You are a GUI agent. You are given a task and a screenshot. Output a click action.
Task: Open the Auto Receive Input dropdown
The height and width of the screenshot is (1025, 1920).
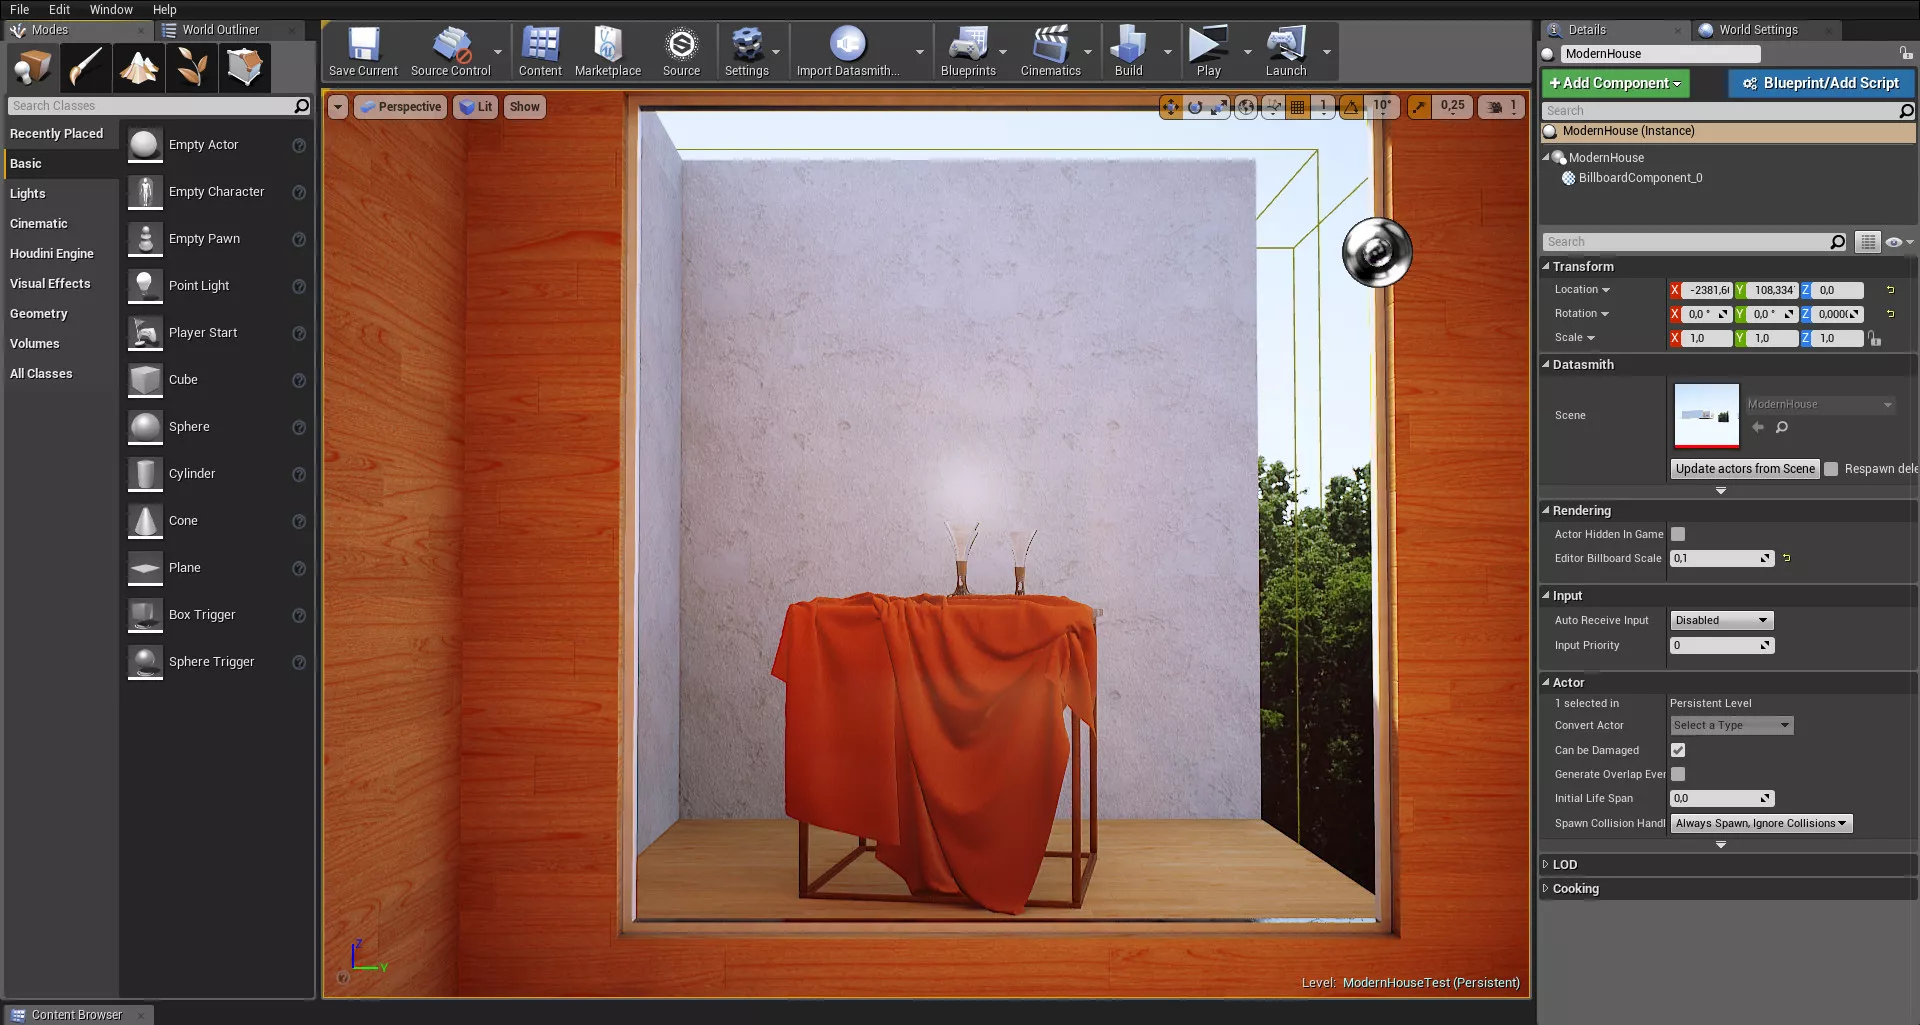click(1721, 621)
